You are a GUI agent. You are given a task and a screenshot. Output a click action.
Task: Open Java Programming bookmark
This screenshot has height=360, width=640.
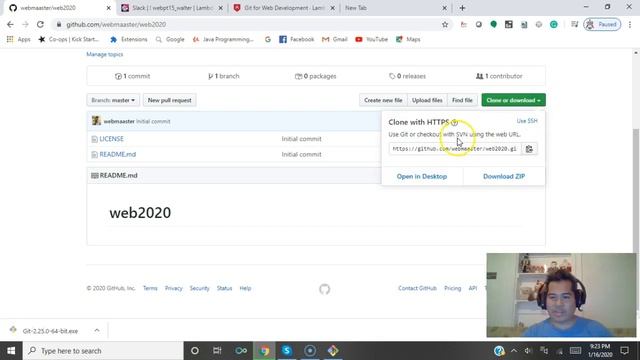tap(223, 39)
